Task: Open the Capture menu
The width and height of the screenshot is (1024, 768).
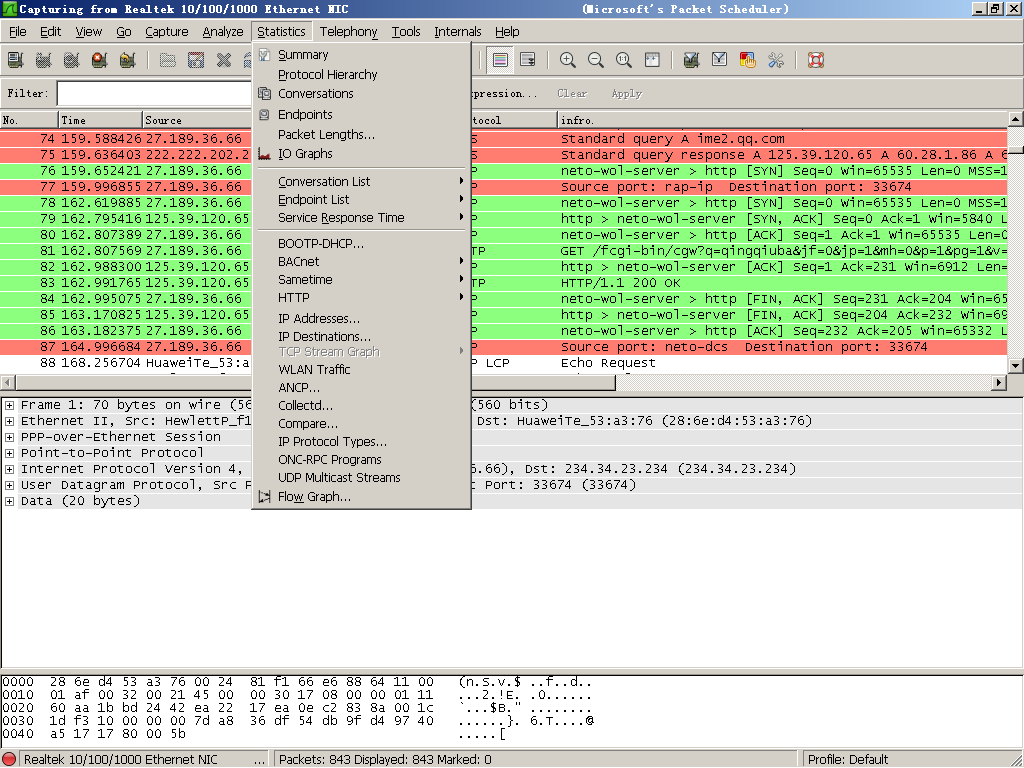Action: click(x=167, y=31)
